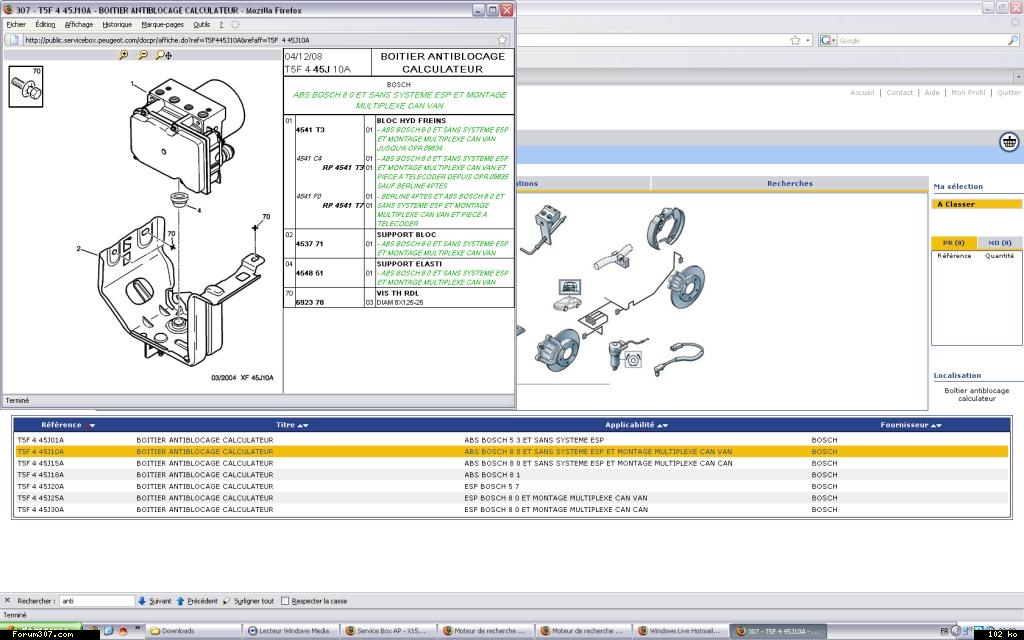
Task: Click the Rechercher find text field
Action: click(x=97, y=601)
